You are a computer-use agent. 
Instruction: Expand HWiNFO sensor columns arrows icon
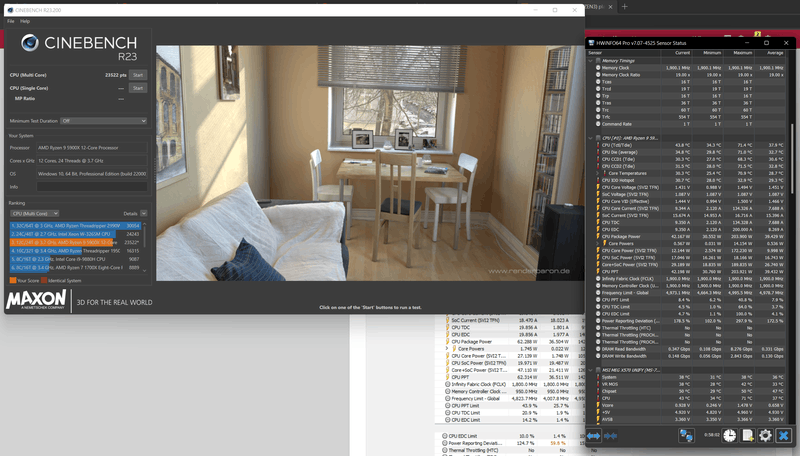click(x=593, y=436)
